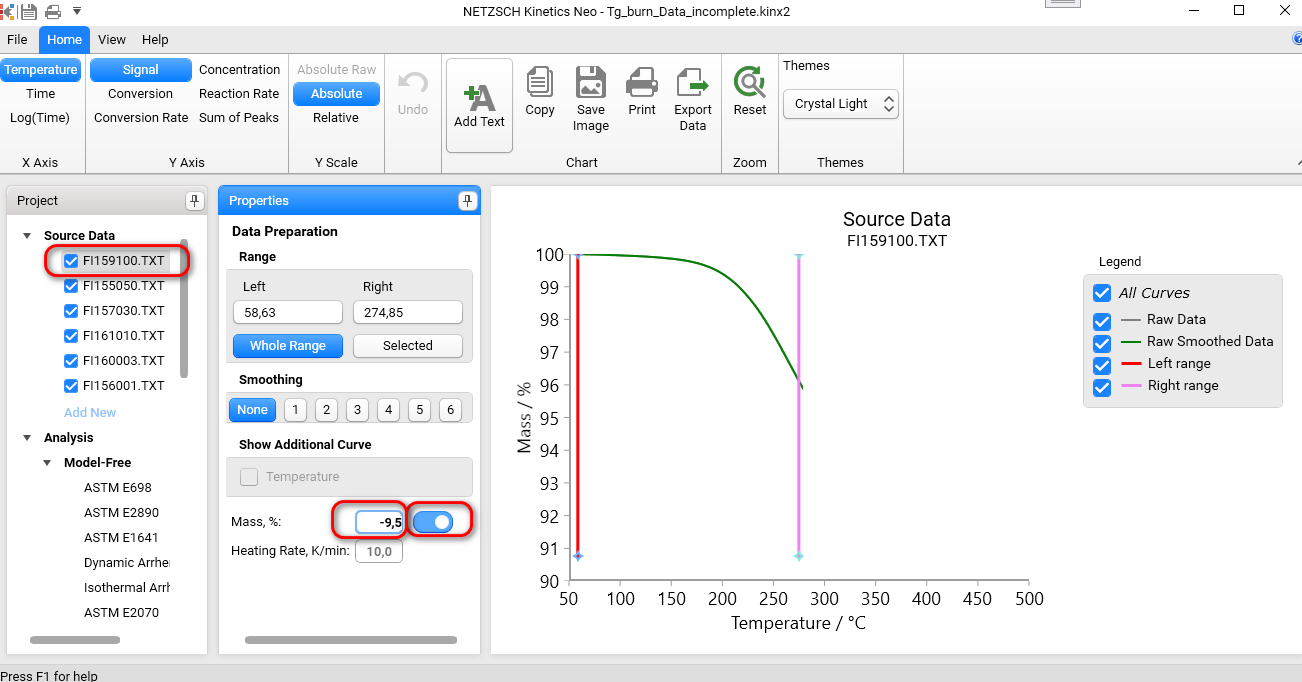Collapse the Model-Free analysis section

(x=46, y=462)
